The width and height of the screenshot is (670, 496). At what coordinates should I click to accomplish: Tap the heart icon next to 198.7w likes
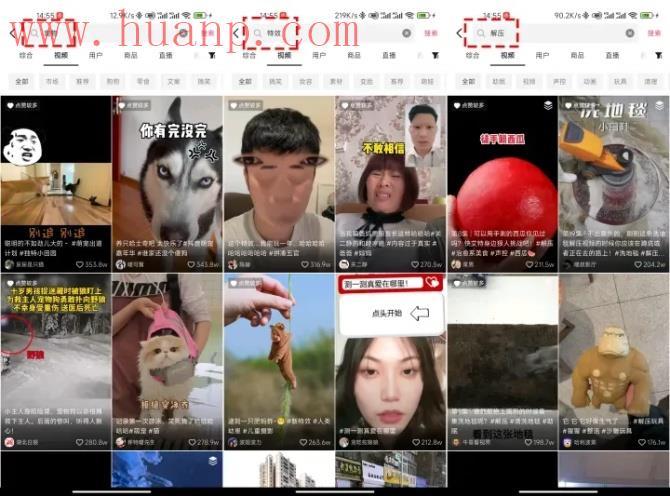[x=529, y=442]
